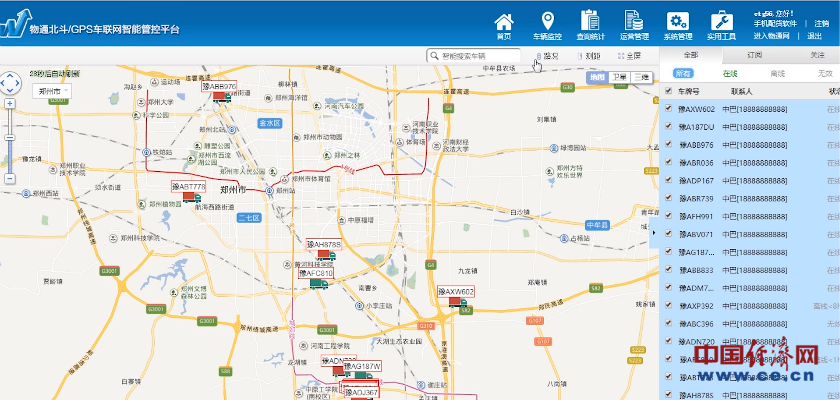The height and width of the screenshot is (400, 840).
Task: Click the 豫ADJ367 vehicle label on map
Action: tap(361, 393)
